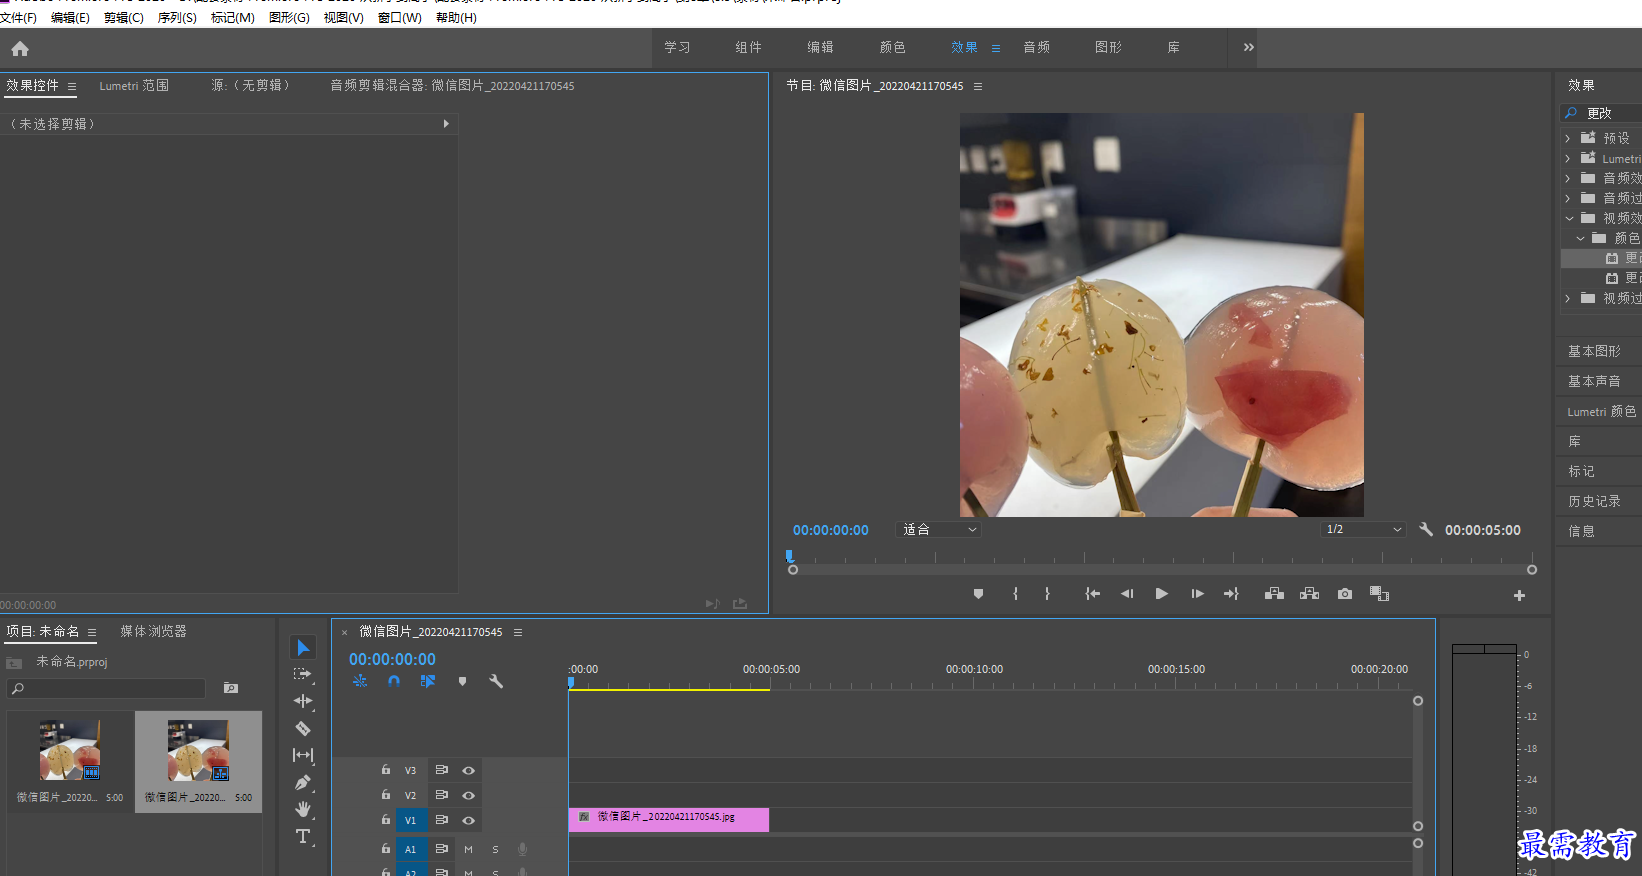Select the Type tool
The image size is (1642, 876).
(303, 836)
